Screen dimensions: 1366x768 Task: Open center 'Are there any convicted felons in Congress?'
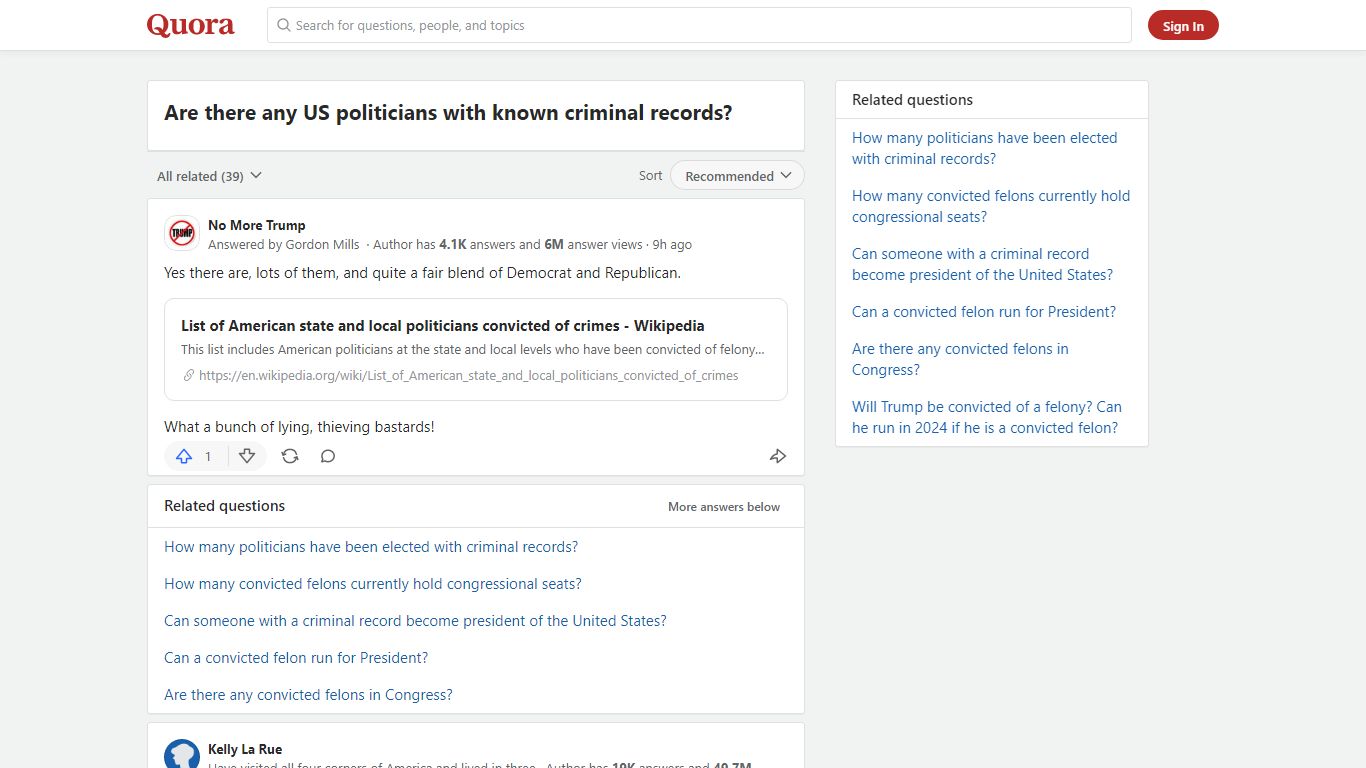click(308, 695)
